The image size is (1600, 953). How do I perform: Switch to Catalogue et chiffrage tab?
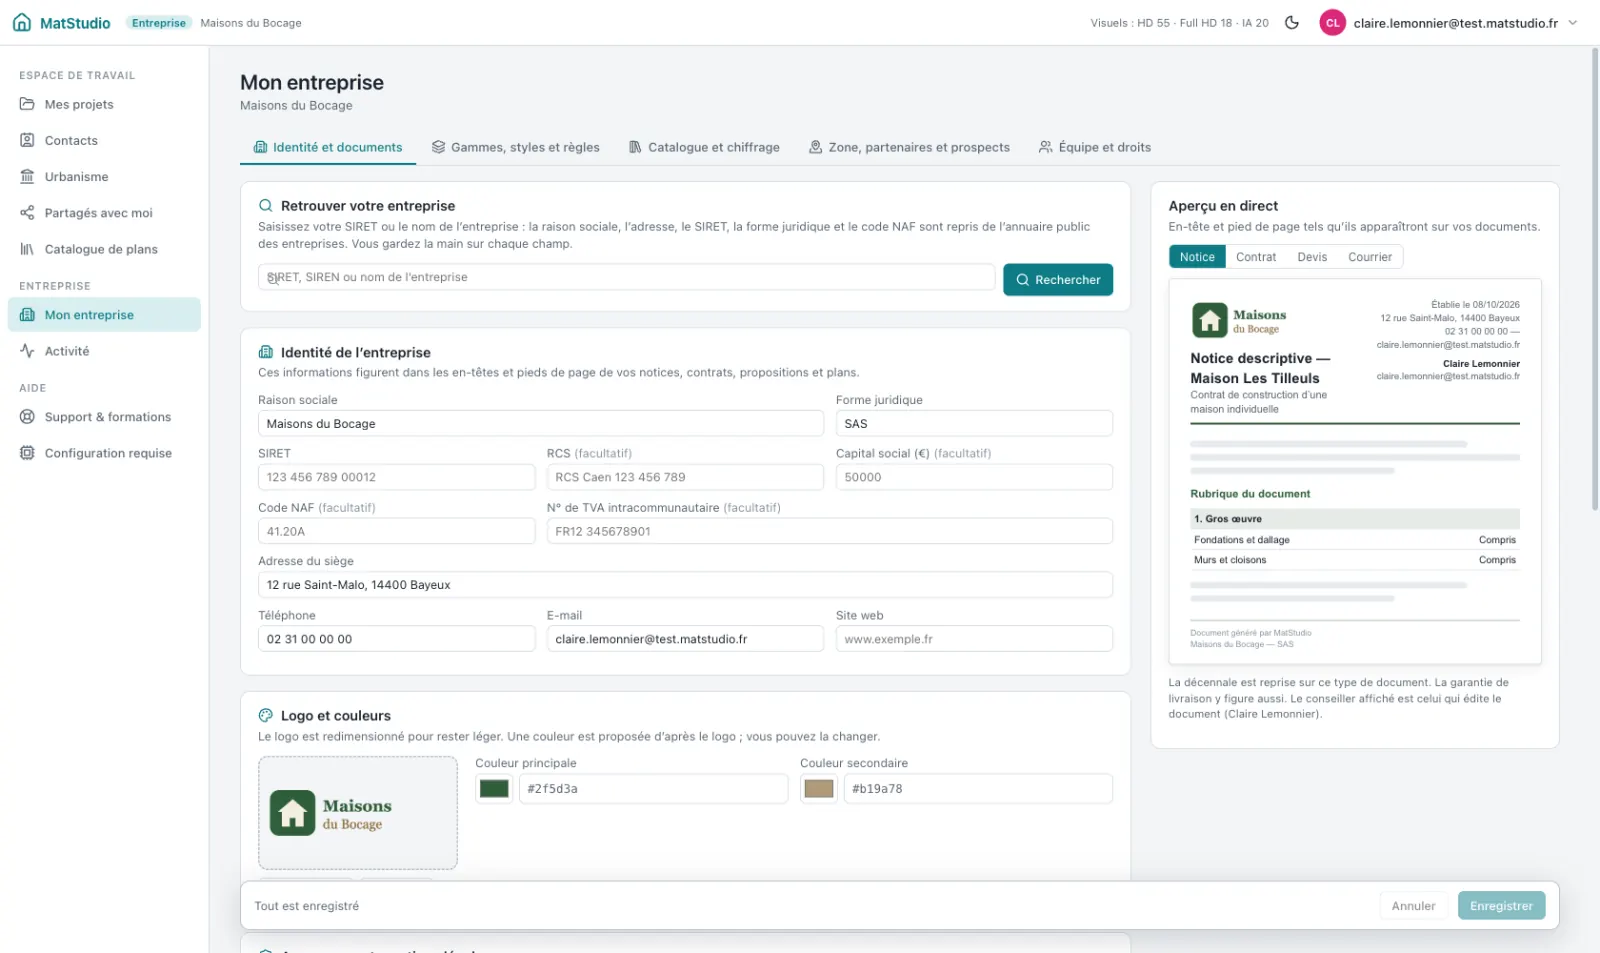coord(704,147)
